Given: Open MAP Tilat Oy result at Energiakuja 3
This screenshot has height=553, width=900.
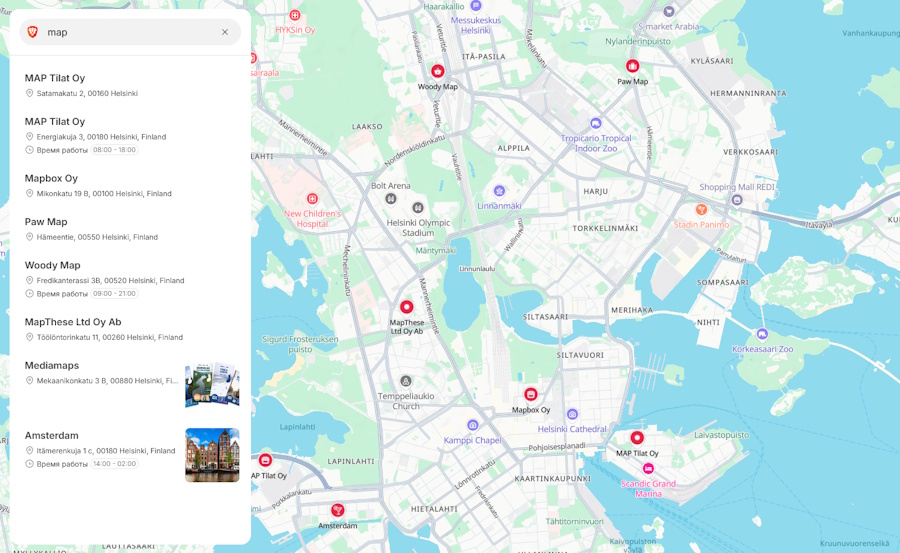Looking at the screenshot, I should (x=130, y=136).
